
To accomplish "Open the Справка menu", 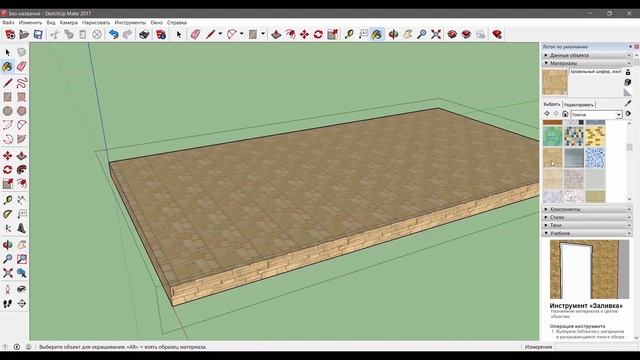I will click(x=177, y=22).
